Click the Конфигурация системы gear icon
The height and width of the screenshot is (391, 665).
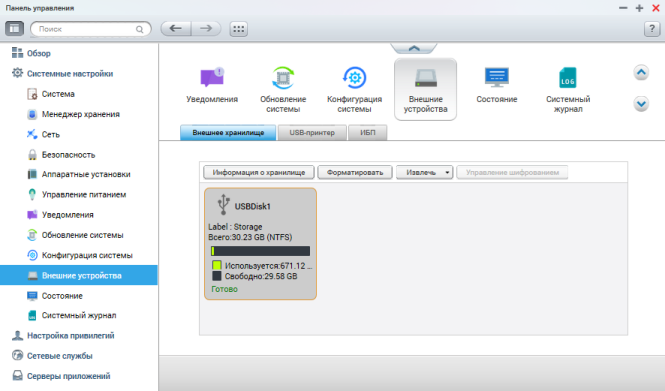(x=354, y=78)
